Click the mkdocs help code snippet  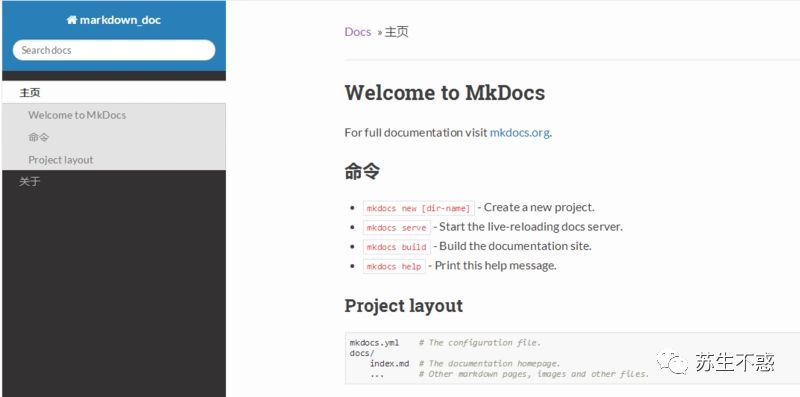coord(394,266)
